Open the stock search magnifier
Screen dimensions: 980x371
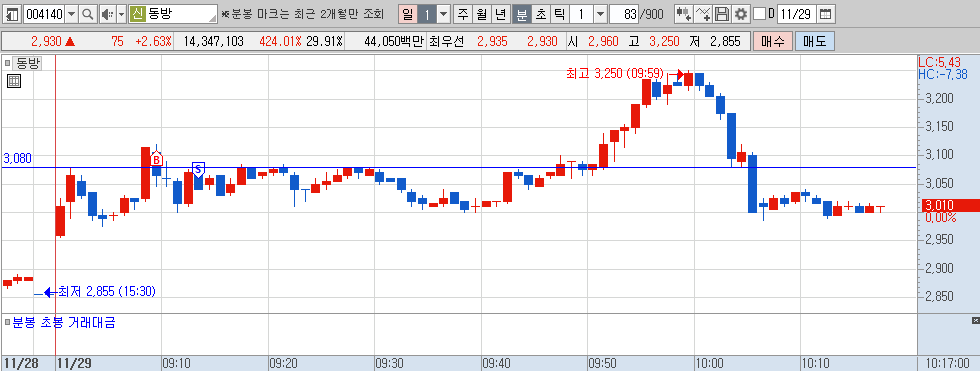(x=88, y=14)
